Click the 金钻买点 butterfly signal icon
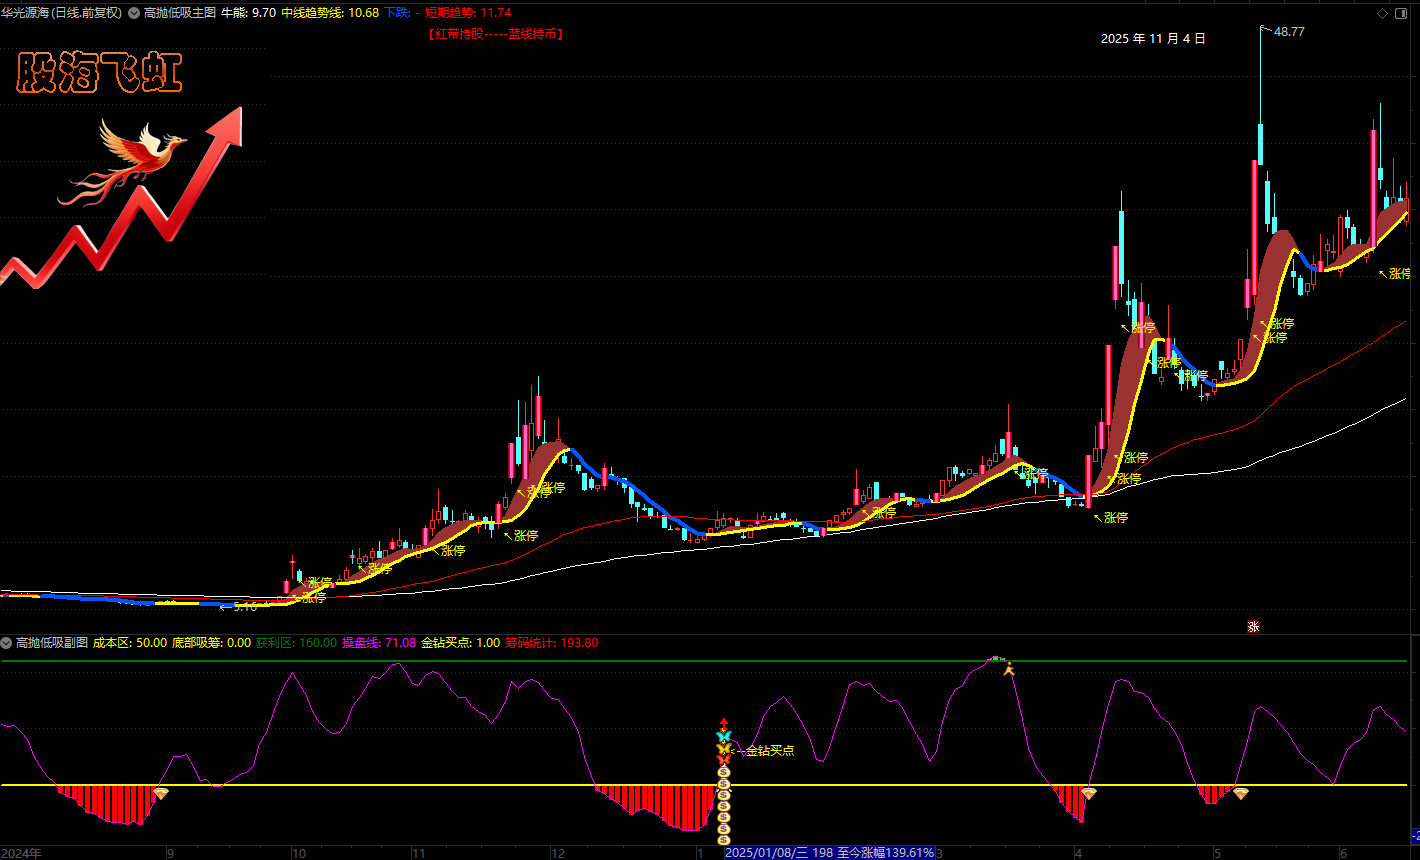The height and width of the screenshot is (860, 1420). click(724, 749)
